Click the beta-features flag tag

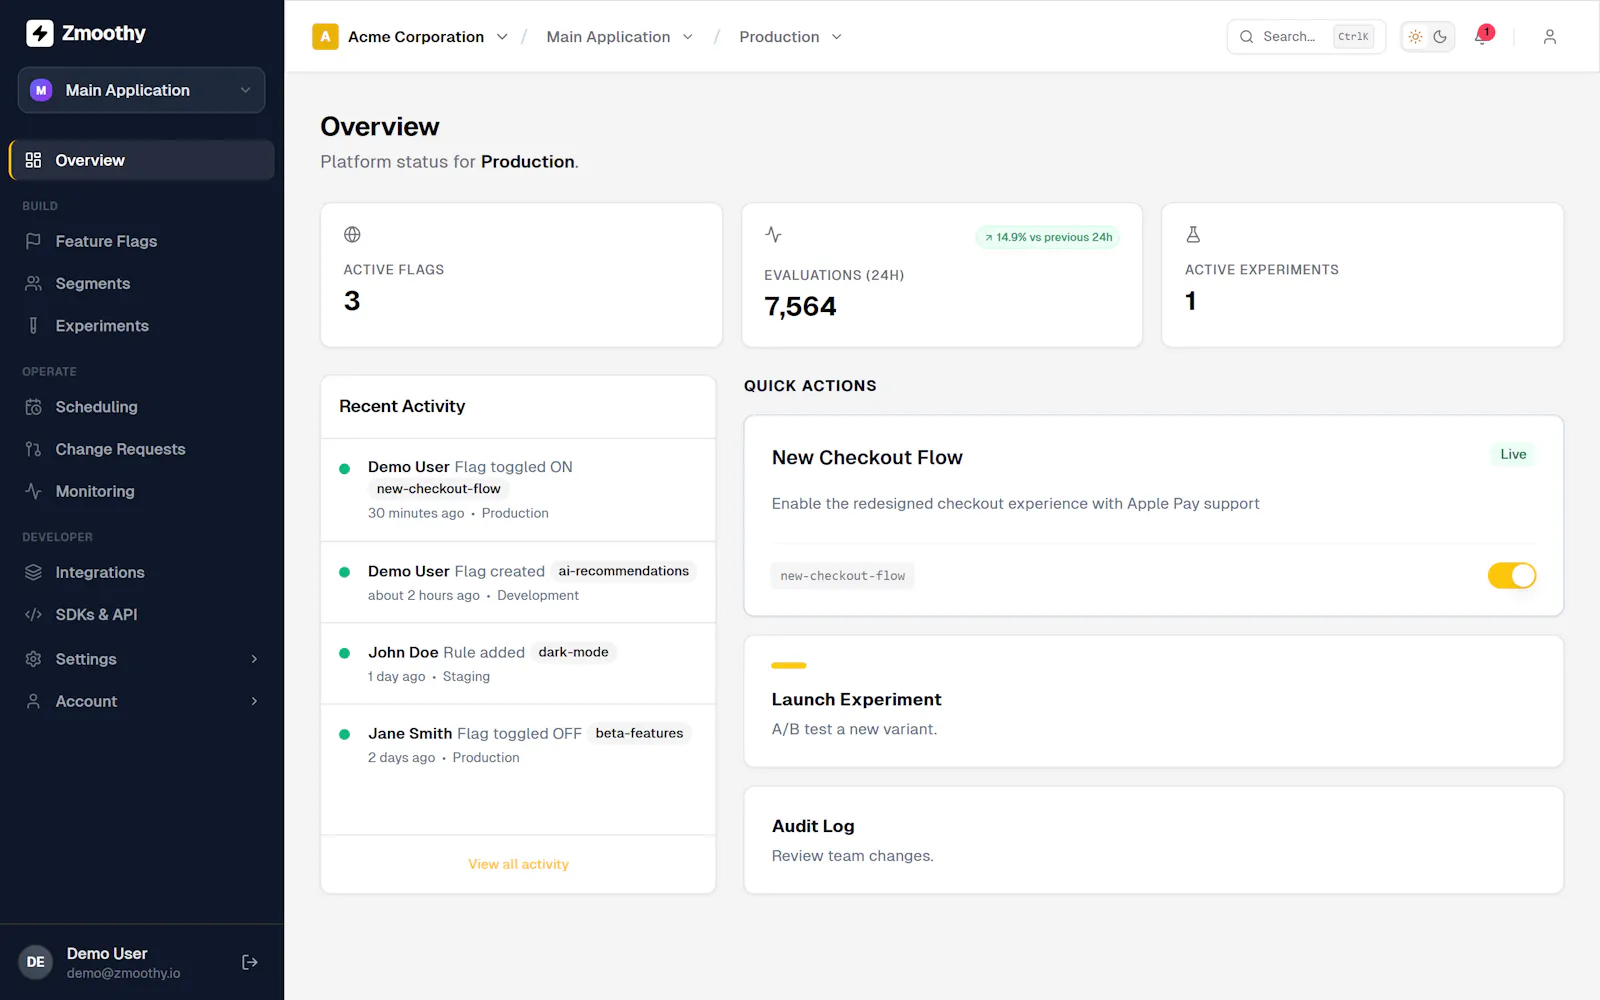pos(639,733)
